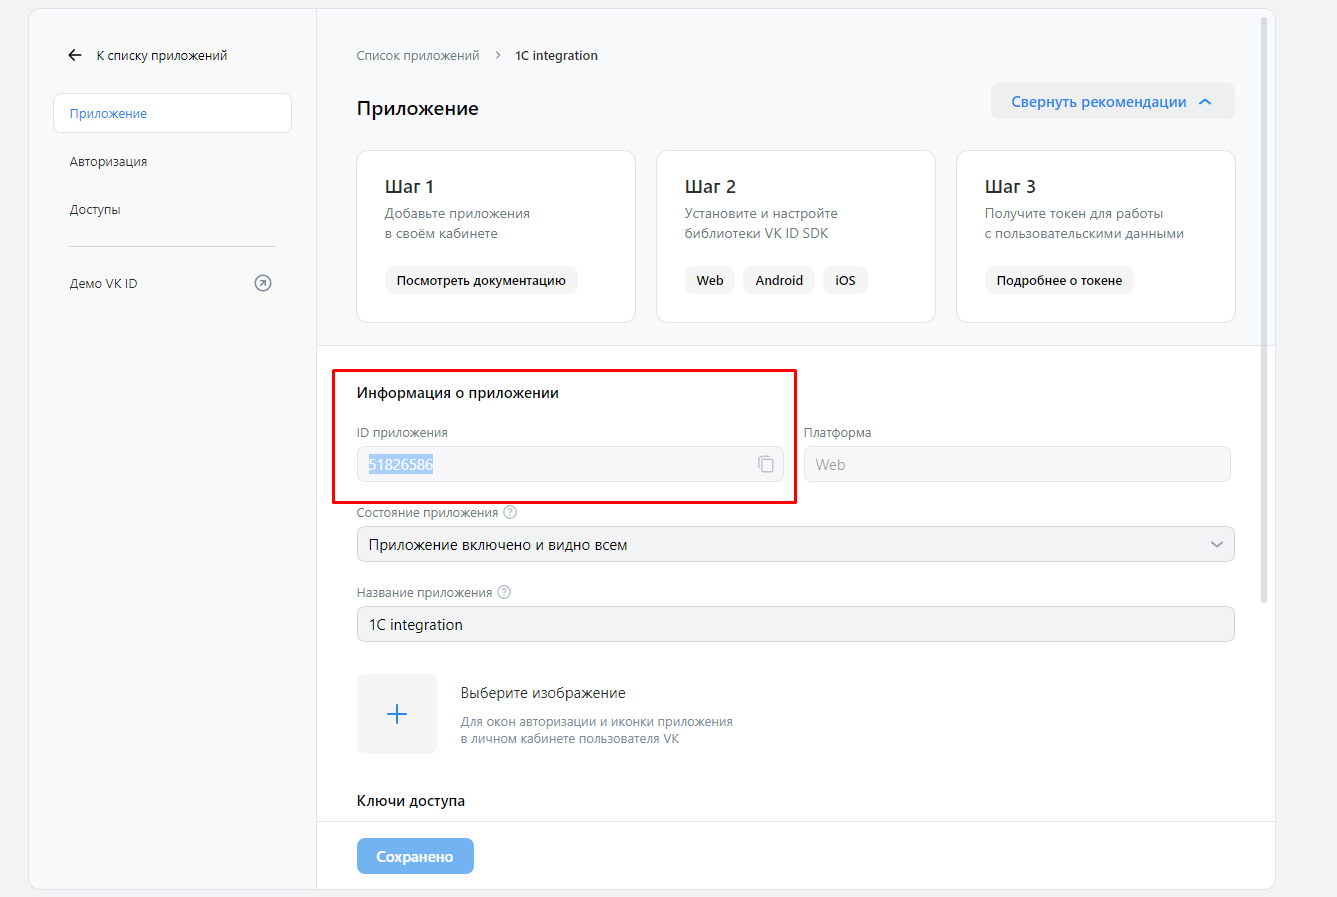Click Название приложения input field
Screen dimensions: 1337x897
796,624
